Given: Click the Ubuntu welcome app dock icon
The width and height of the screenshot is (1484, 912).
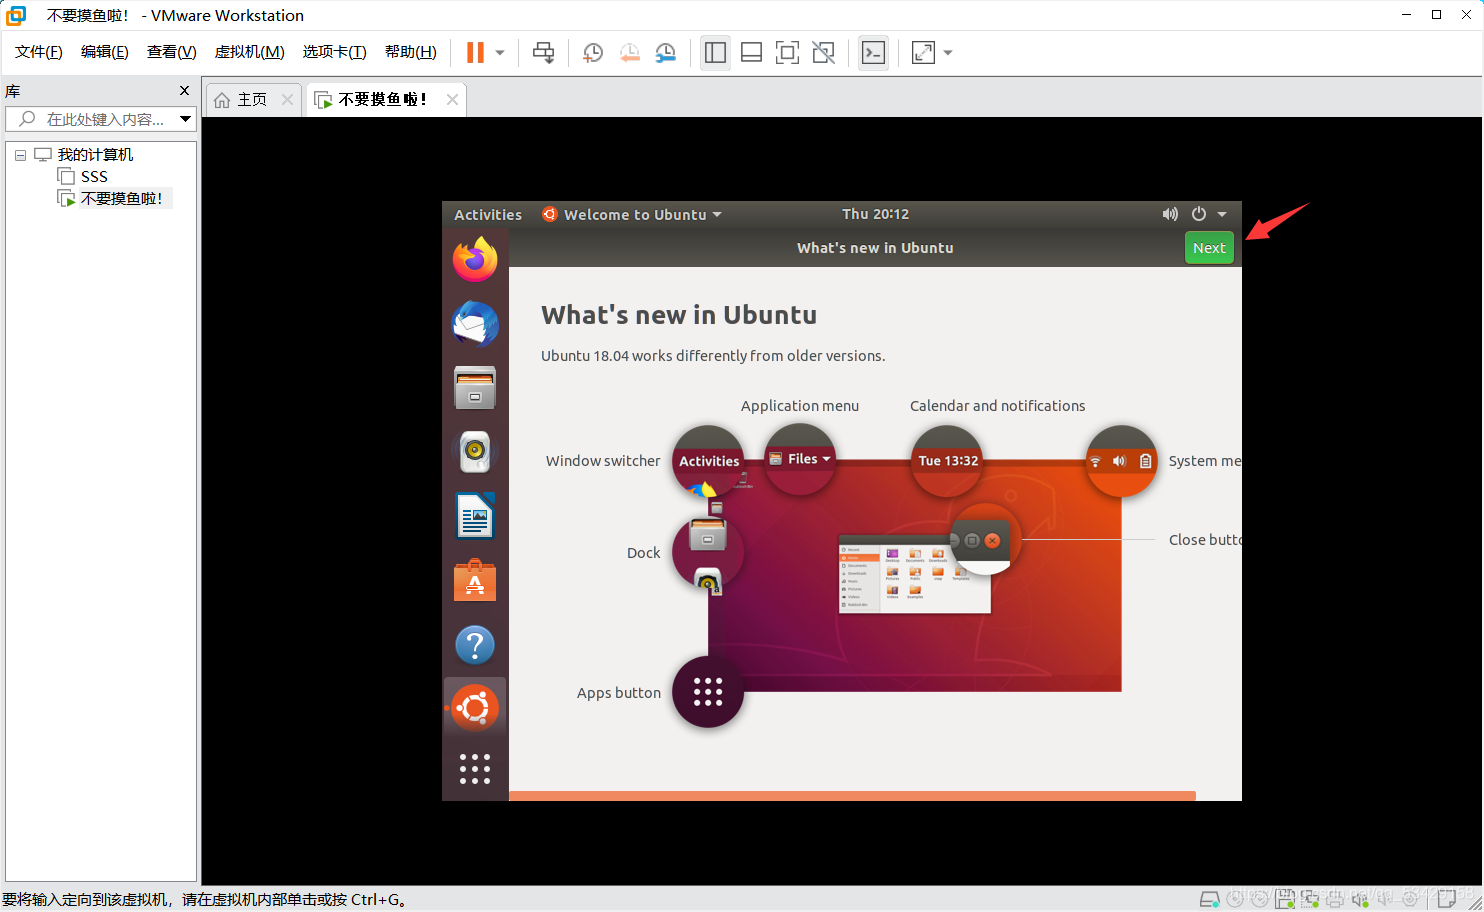Looking at the screenshot, I should click(475, 708).
